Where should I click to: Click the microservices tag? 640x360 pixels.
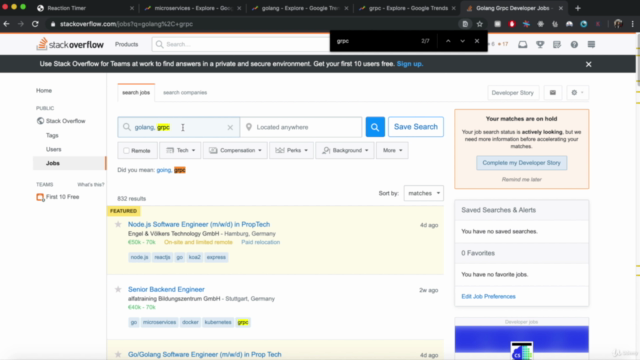[159, 322]
